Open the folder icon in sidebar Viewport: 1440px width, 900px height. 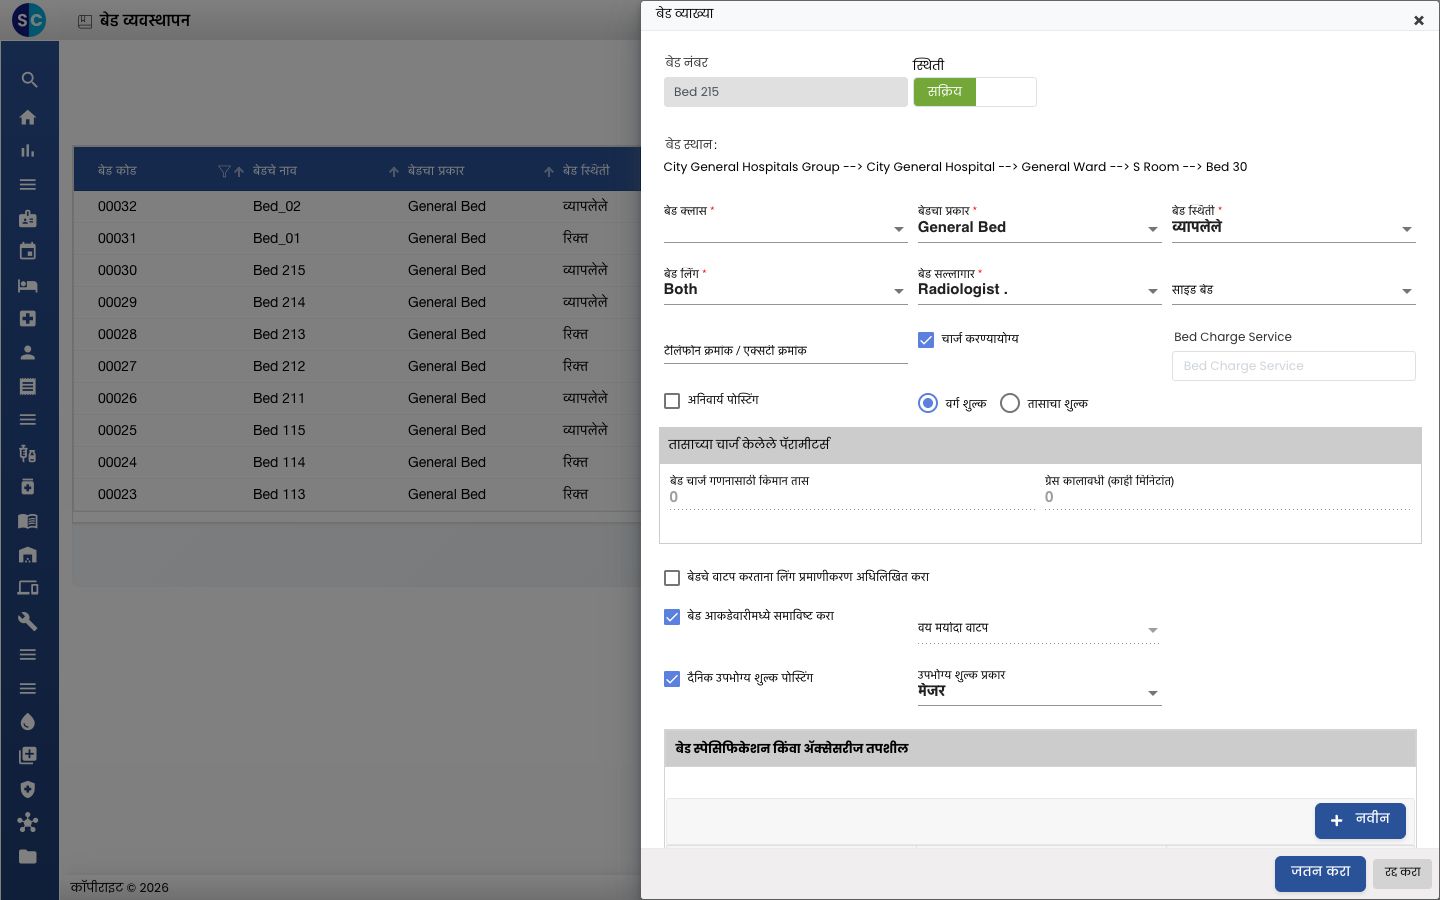[28, 856]
